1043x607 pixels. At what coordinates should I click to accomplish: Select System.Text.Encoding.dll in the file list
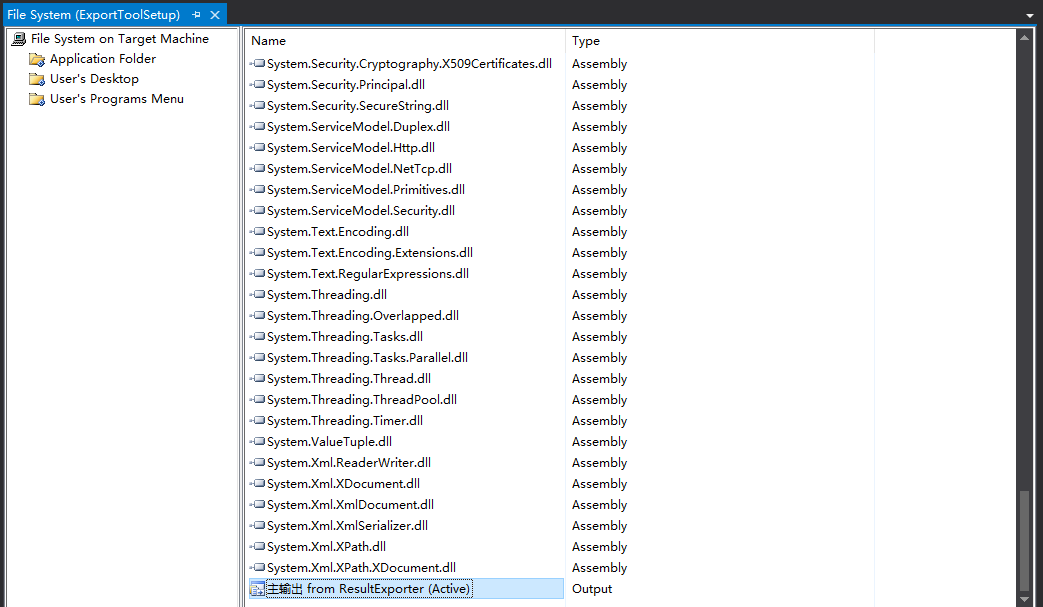point(337,232)
